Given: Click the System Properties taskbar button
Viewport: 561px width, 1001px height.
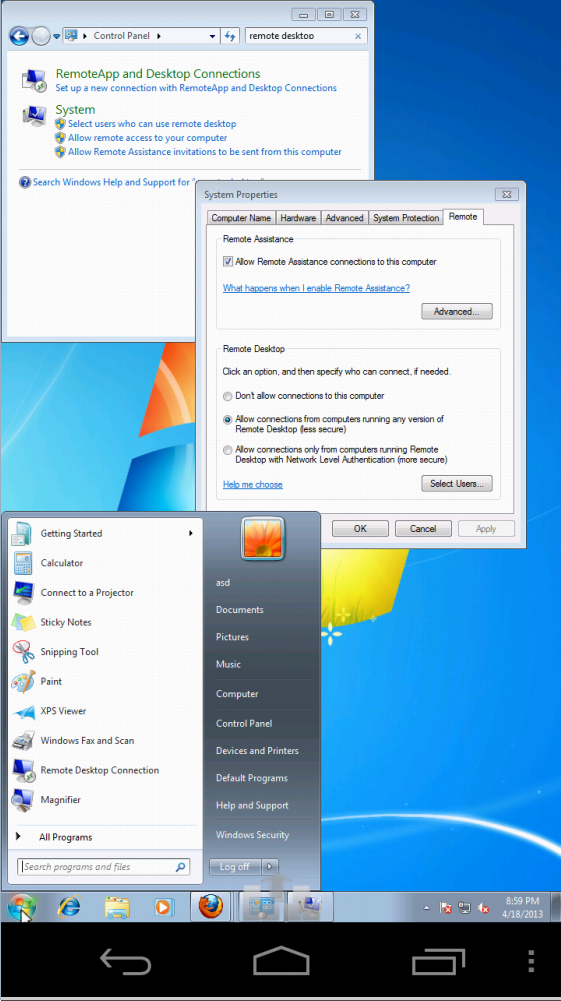Looking at the screenshot, I should [311, 907].
